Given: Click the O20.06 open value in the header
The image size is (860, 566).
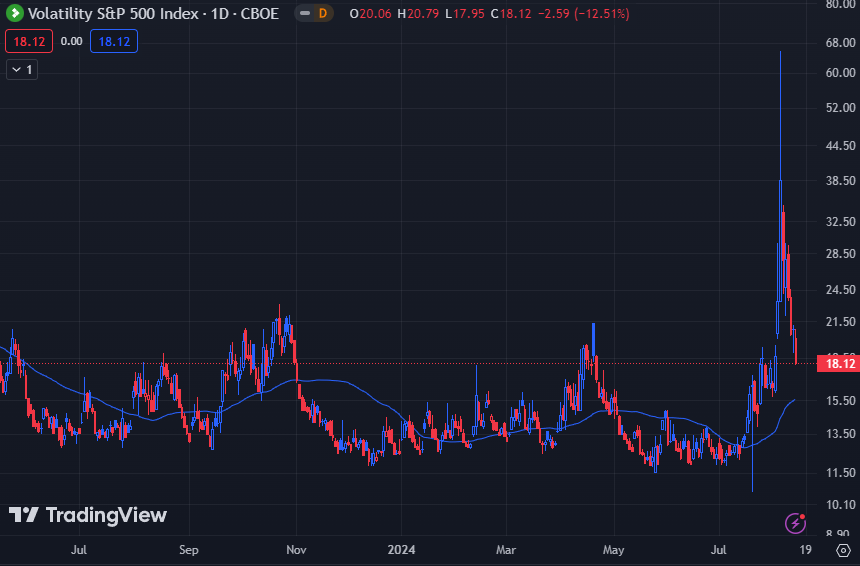Looking at the screenshot, I should pyautogui.click(x=370, y=14).
